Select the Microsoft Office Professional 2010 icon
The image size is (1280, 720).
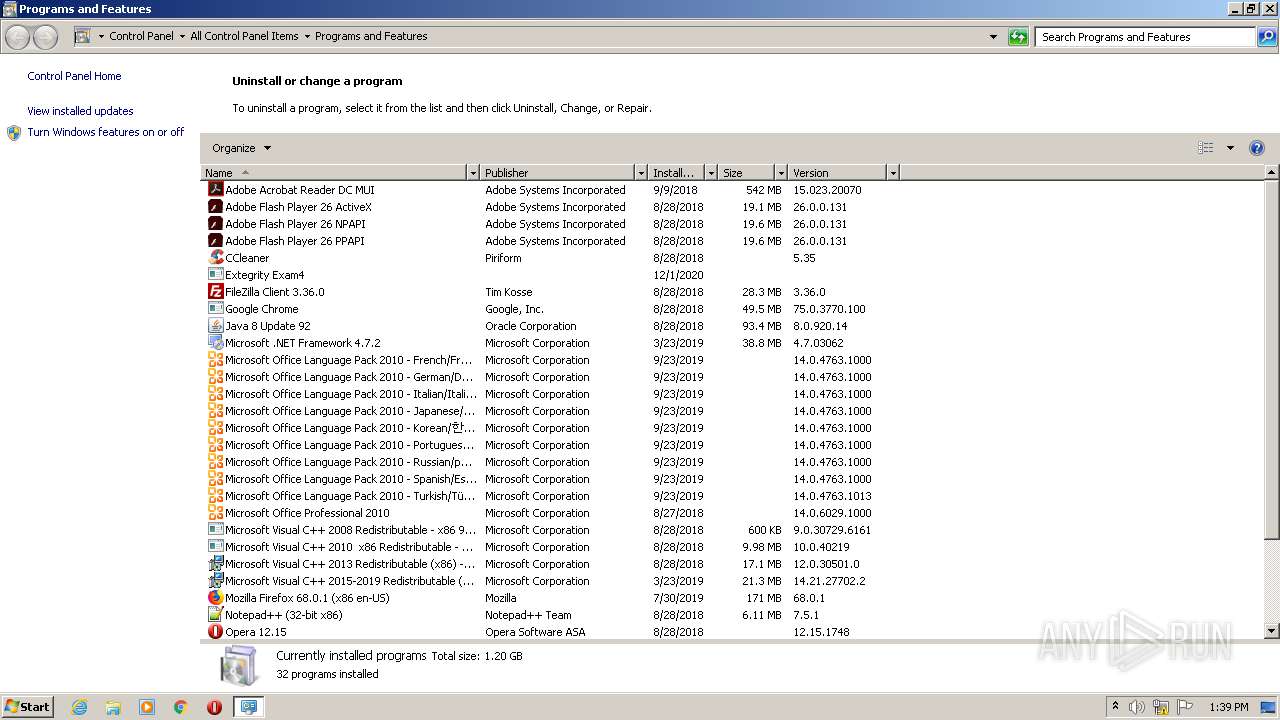[215, 512]
